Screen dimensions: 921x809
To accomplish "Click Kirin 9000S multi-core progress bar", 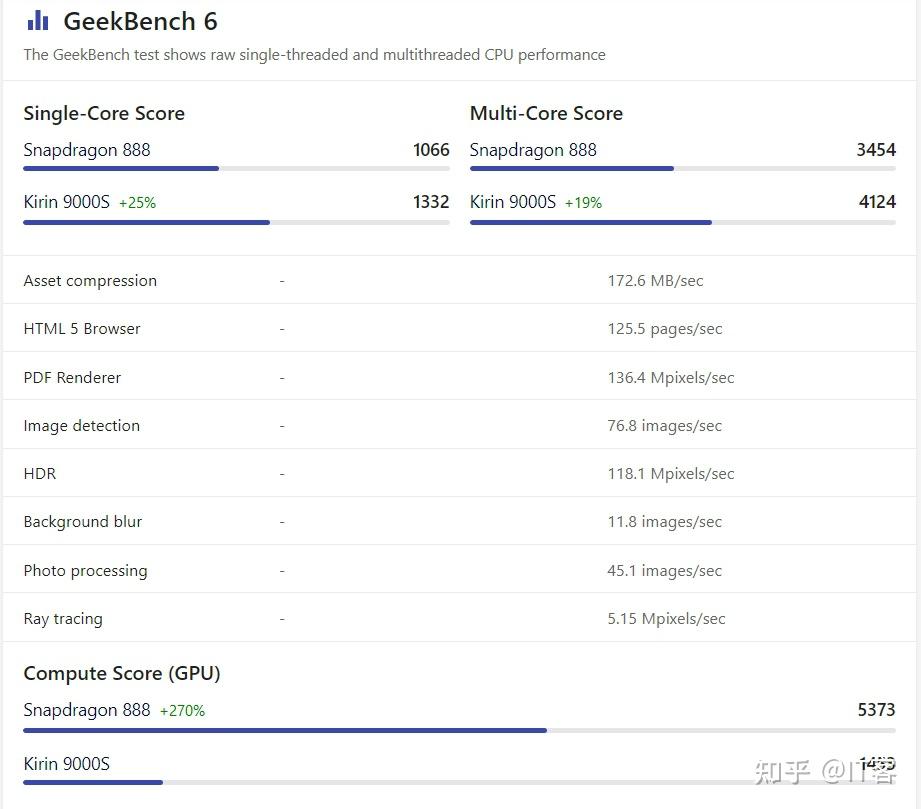I will 682,222.
